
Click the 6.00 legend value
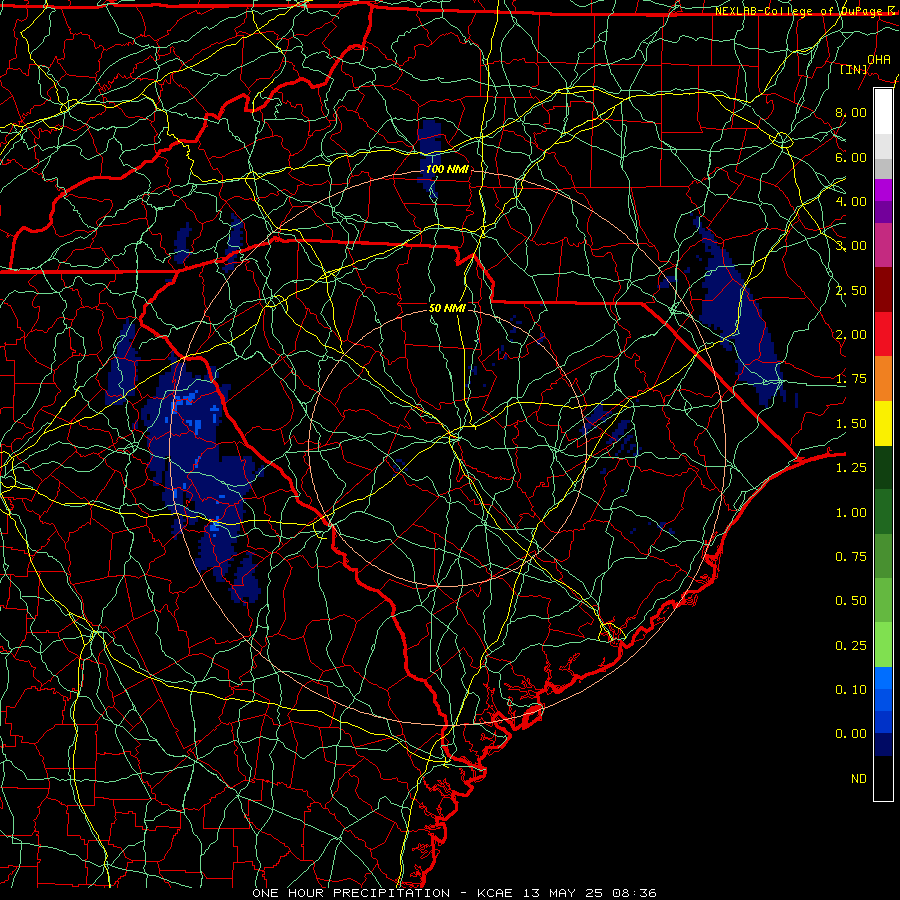(851, 157)
